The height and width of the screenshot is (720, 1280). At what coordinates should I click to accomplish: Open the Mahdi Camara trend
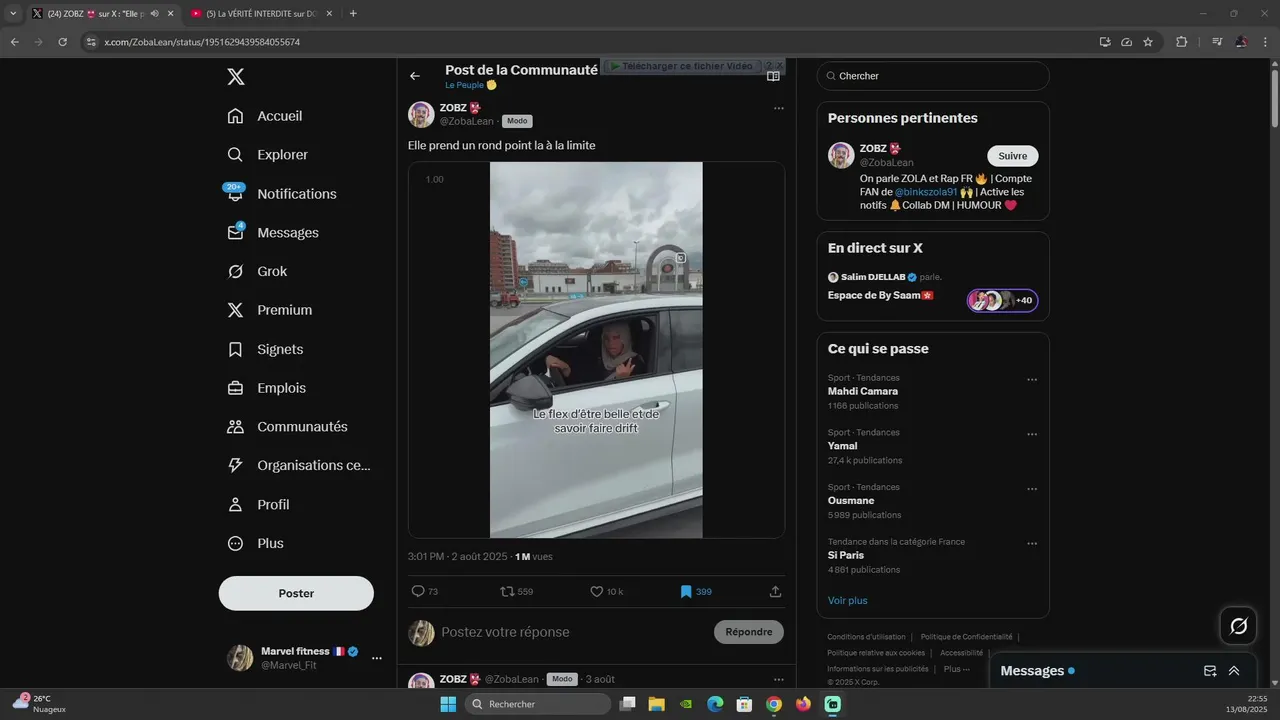tap(863, 391)
